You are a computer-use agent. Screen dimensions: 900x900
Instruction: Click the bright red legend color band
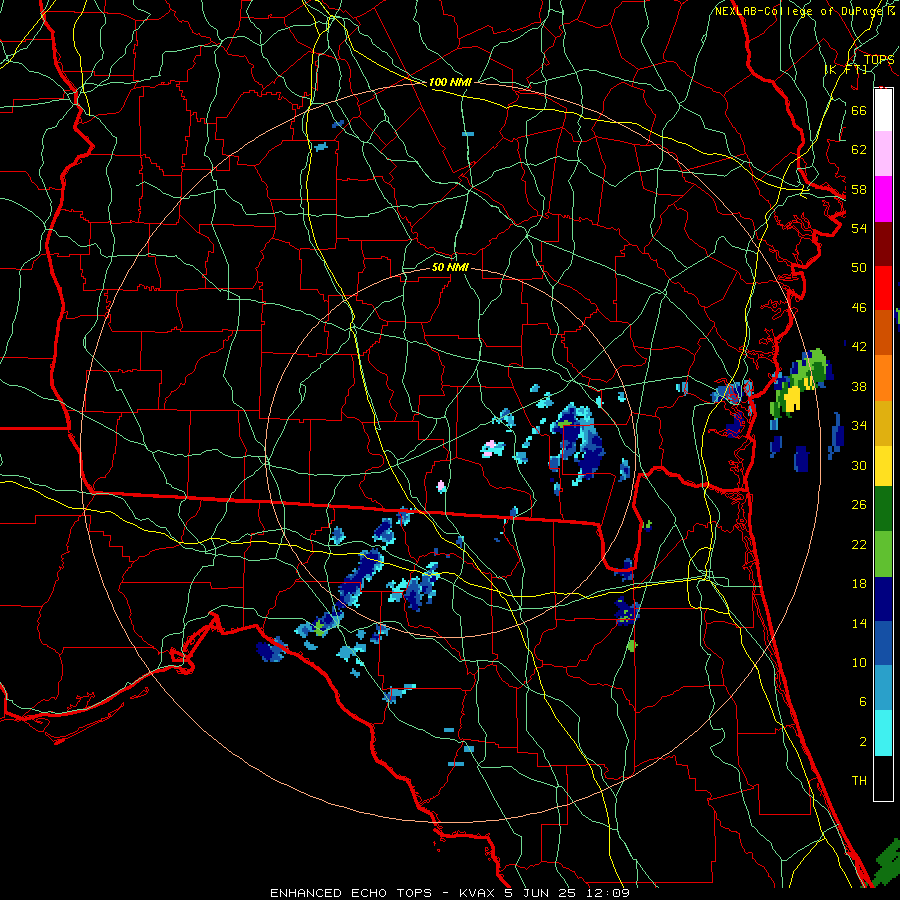pyautogui.click(x=883, y=288)
